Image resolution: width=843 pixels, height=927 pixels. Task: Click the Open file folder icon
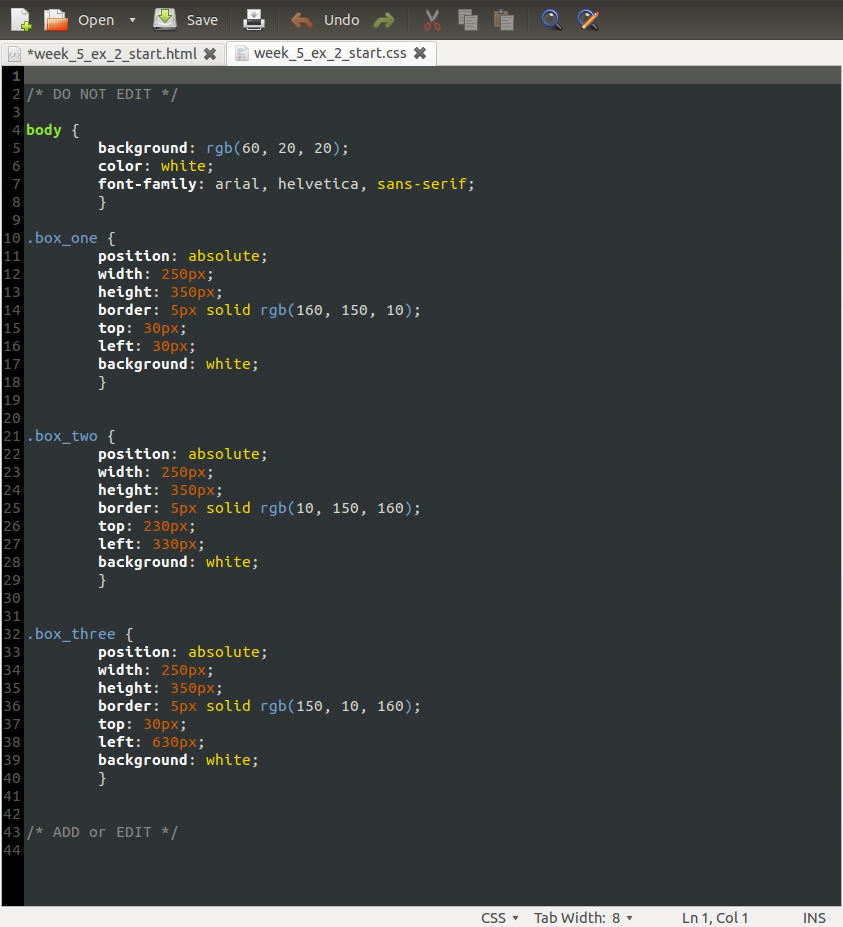click(56, 19)
